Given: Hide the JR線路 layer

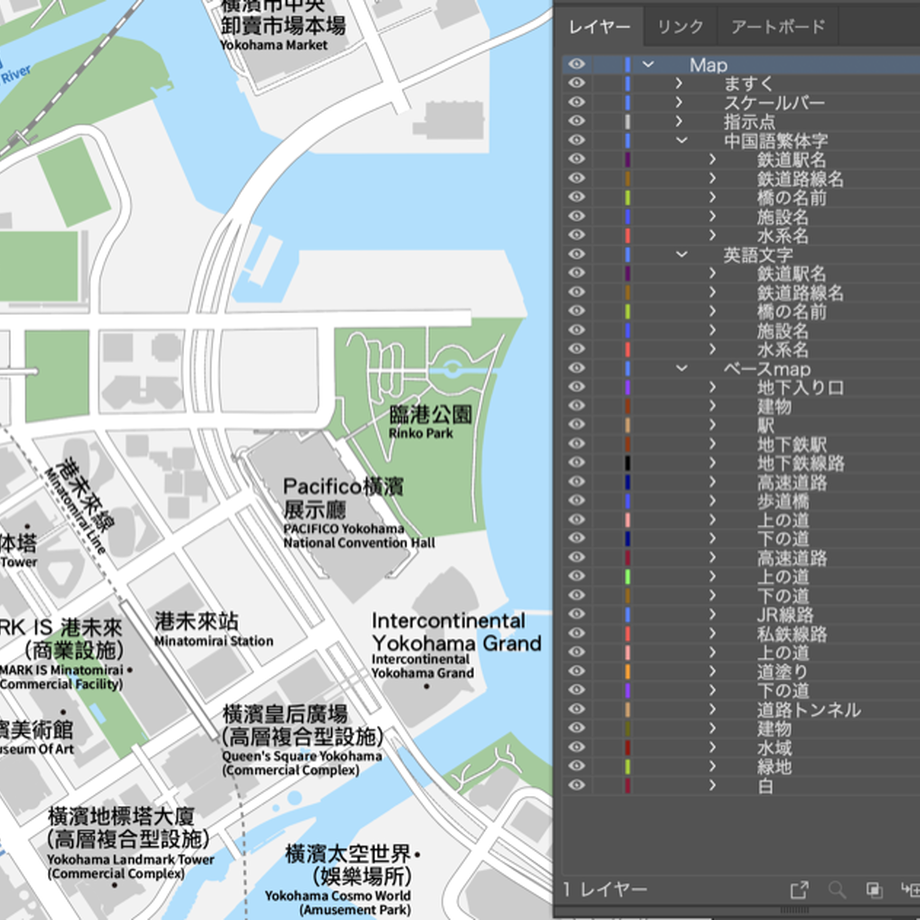Looking at the screenshot, I should pyautogui.click(x=577, y=614).
